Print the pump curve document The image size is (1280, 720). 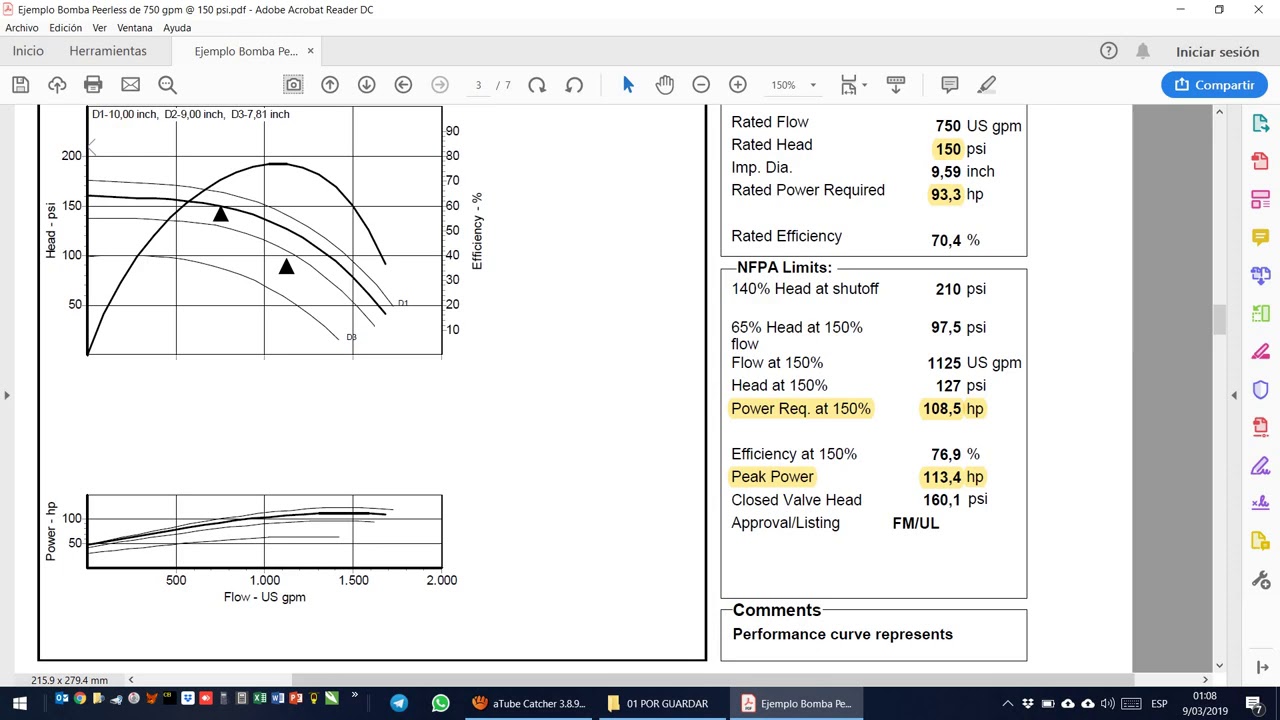tap(93, 85)
